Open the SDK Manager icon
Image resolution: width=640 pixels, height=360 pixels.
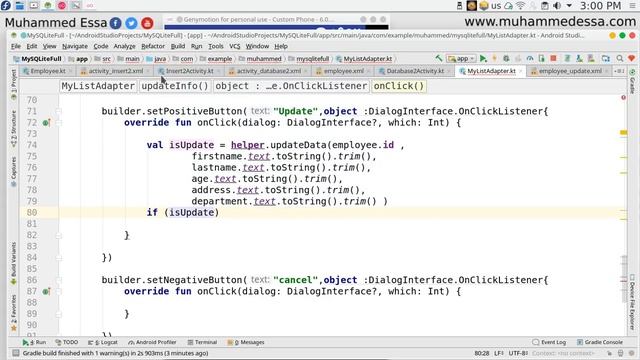point(579,58)
